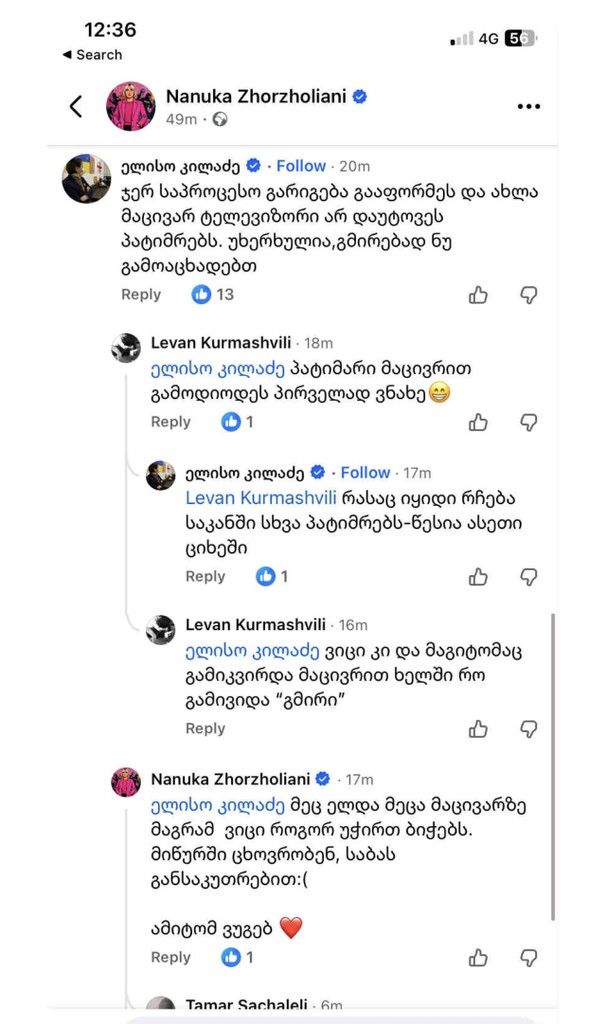This screenshot has width=606, height=1024.
Task: Toggle like on Nanuka Zhorzholiani's comment
Action: [478, 956]
